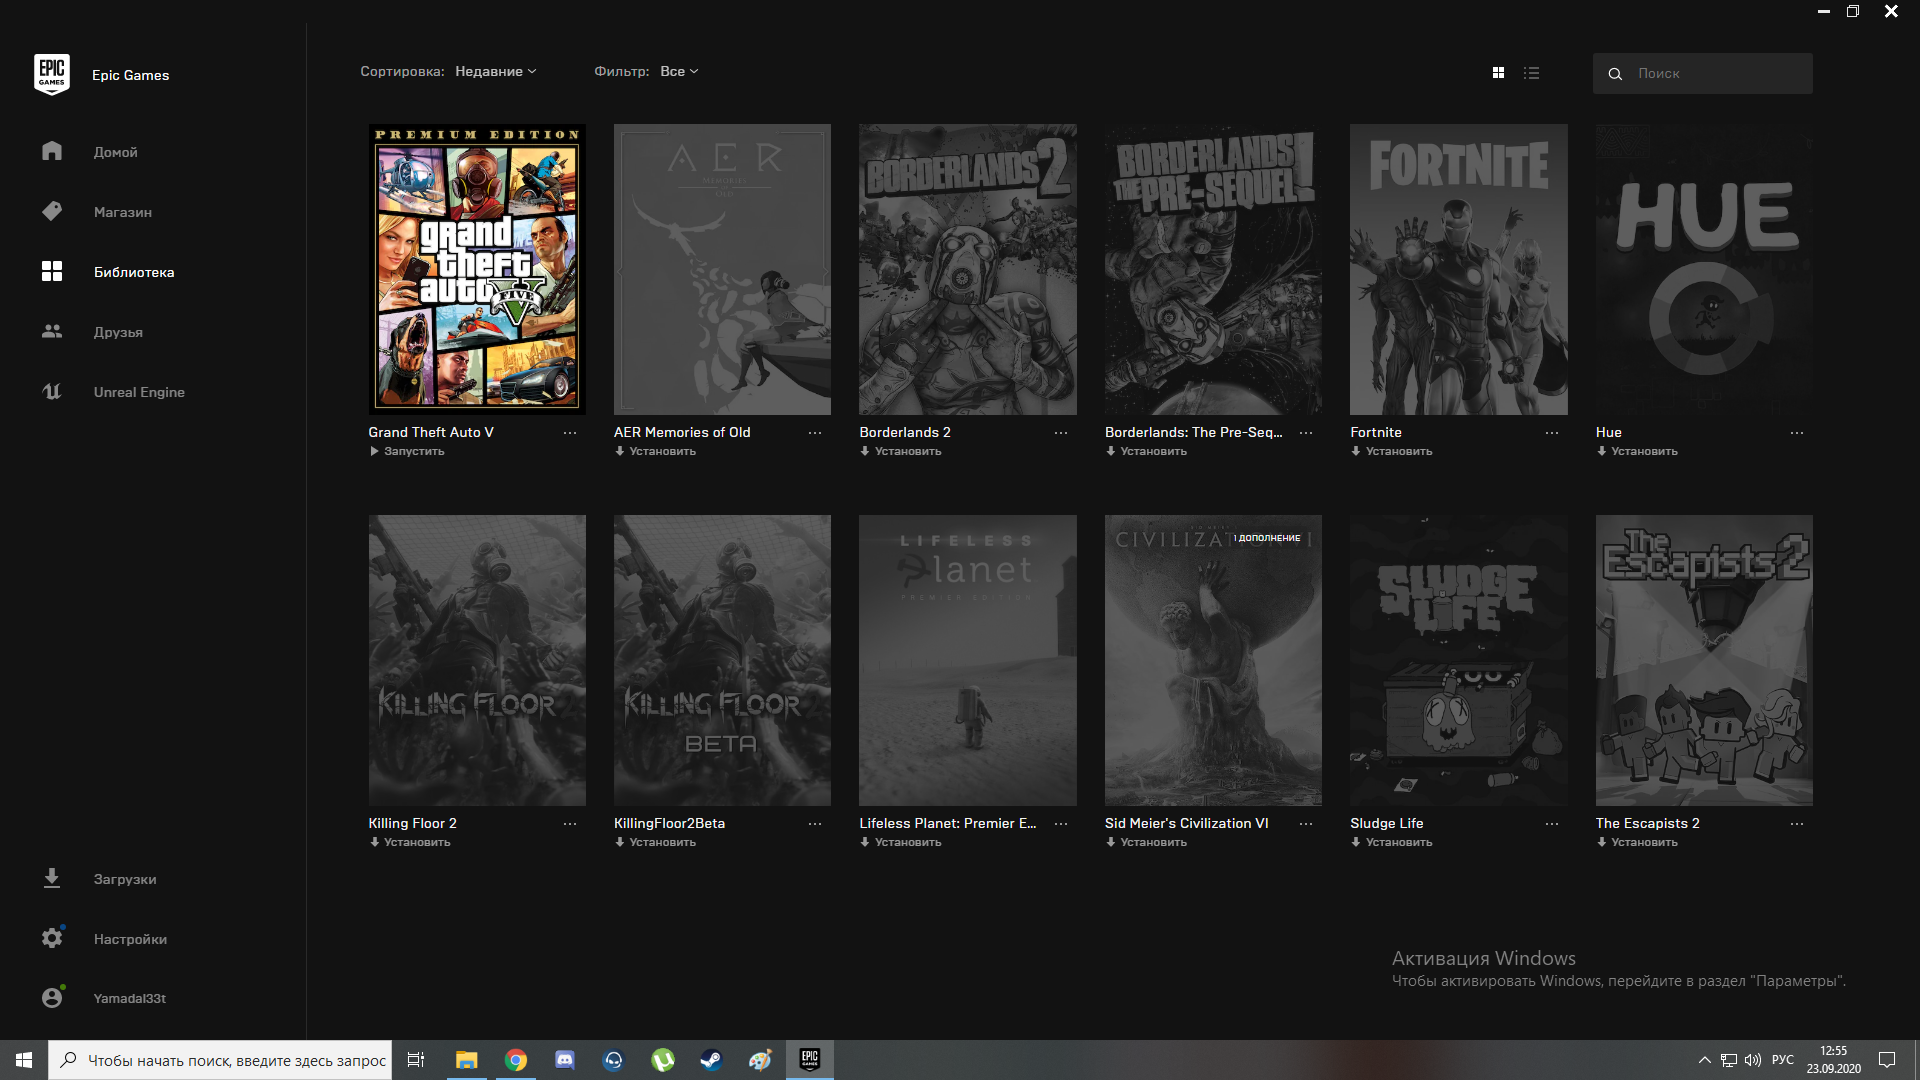Select the Hue game cover thumbnail

[1703, 270]
